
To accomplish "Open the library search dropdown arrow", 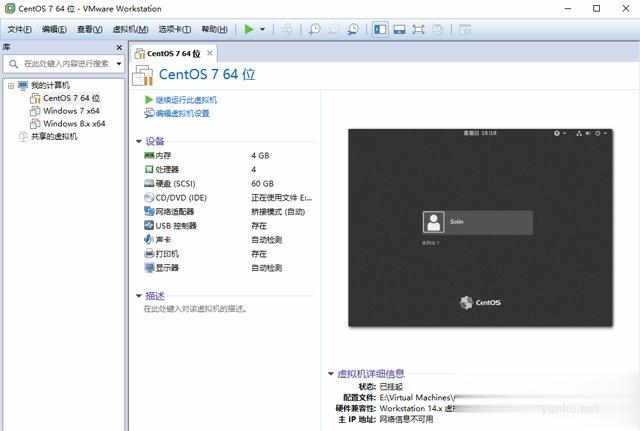I will [x=119, y=64].
